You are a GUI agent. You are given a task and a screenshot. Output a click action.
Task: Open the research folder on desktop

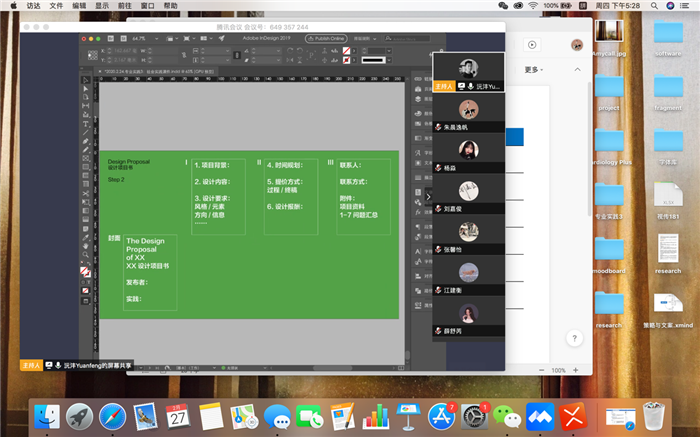609,305
